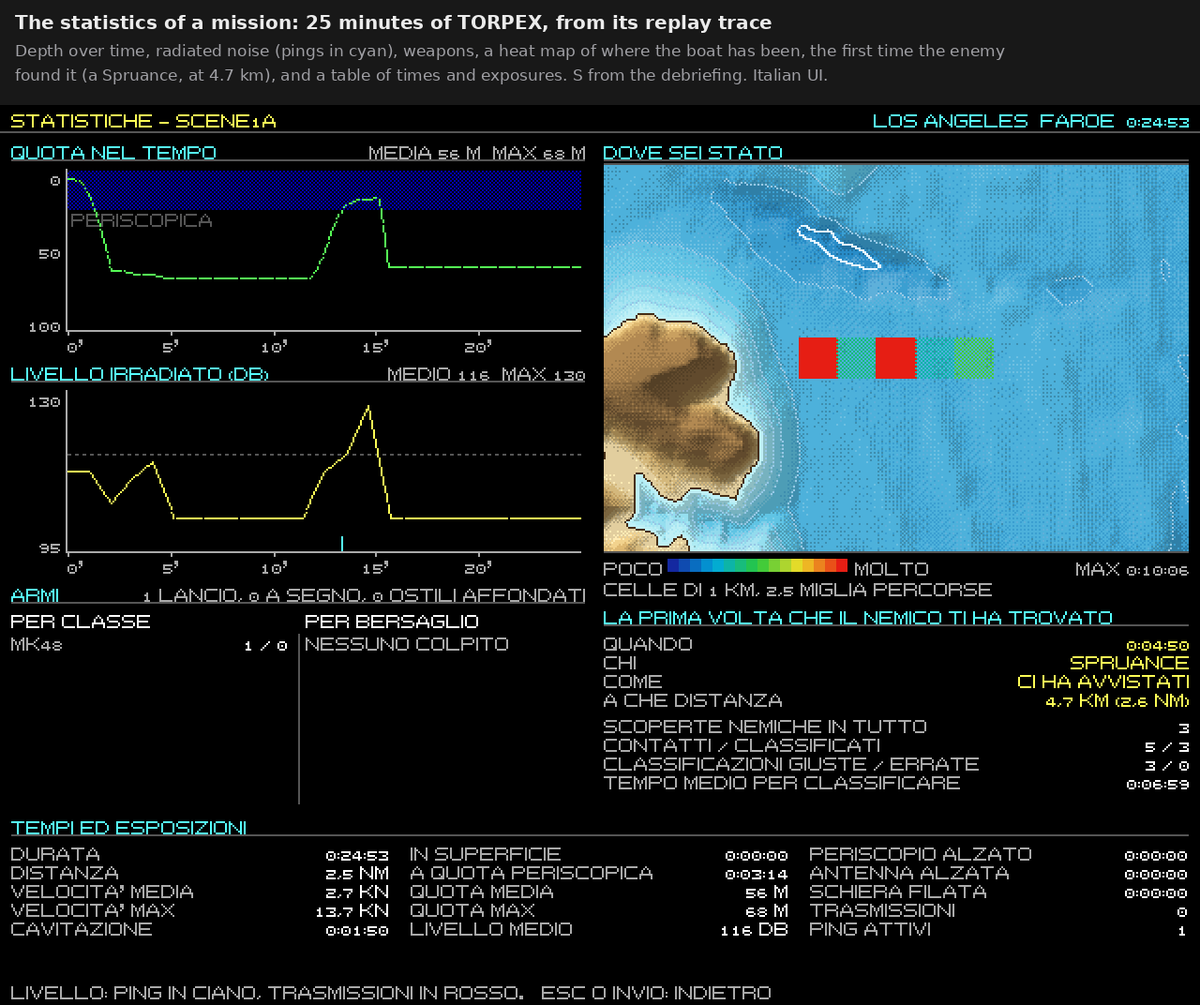The height and width of the screenshot is (1005, 1200).
Task: Click the CLASSIFICAZIONI GIUSTE / ERRATE row
Action: tap(896, 763)
